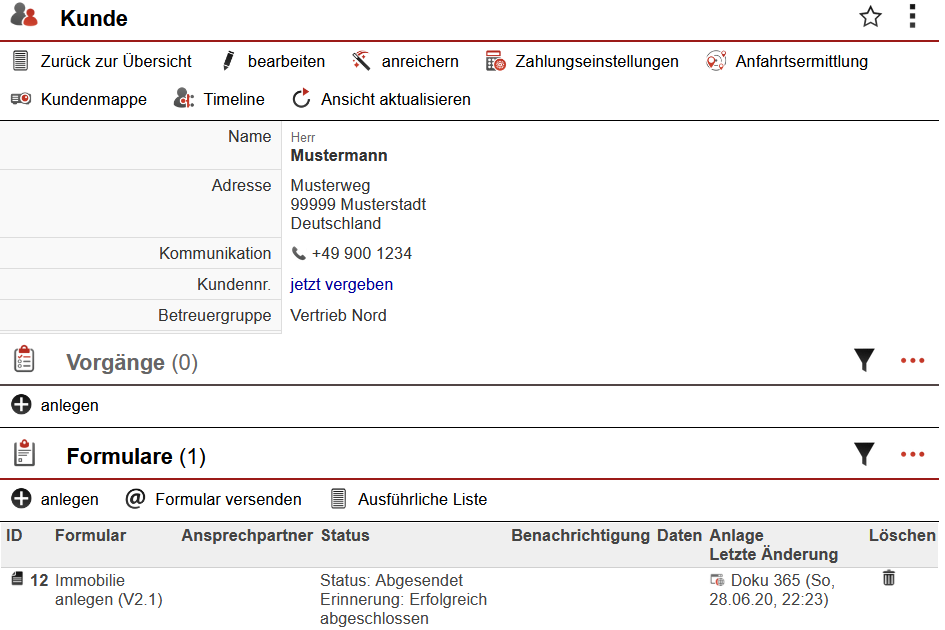Click the Timeline person icon
Screen dimensions: 945x630
(184, 98)
